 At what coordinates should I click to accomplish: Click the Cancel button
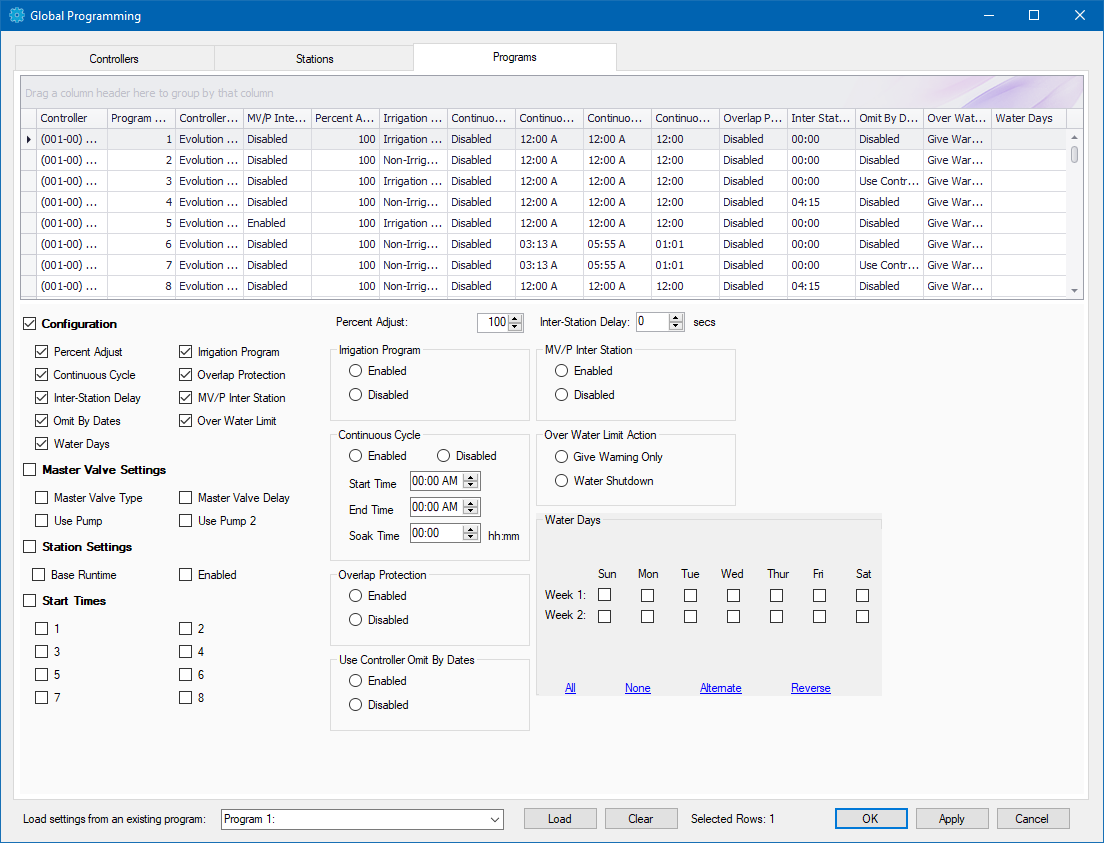pyautogui.click(x=1032, y=818)
